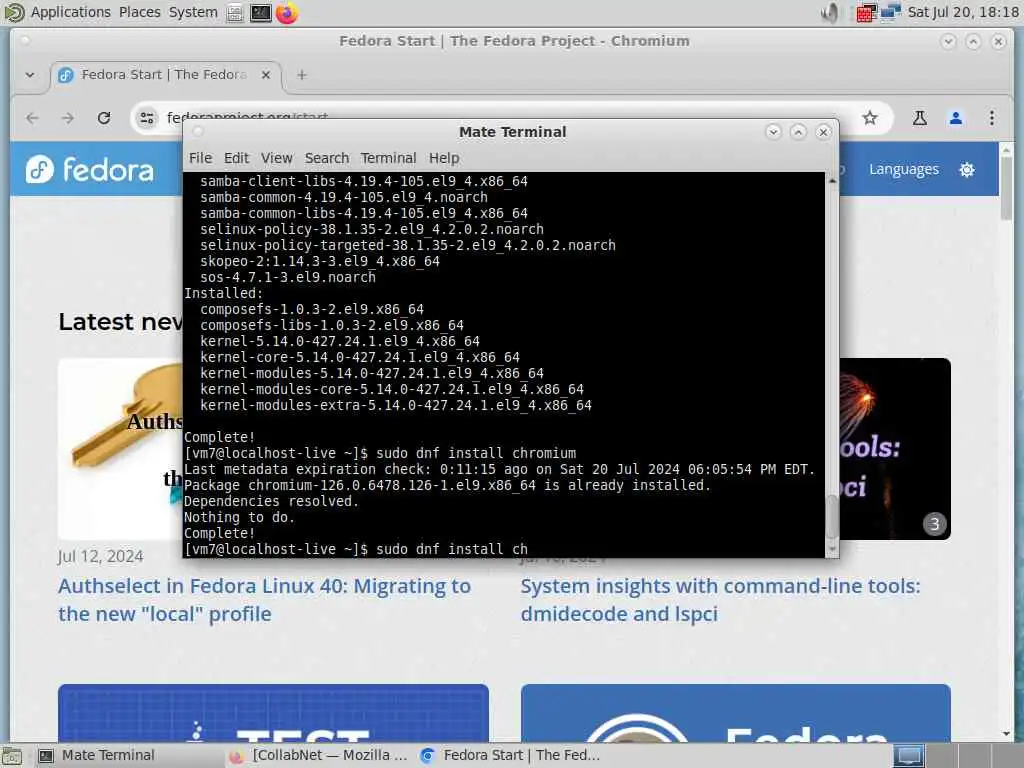The width and height of the screenshot is (1024, 768).
Task: Open Authselect in Fedora Linux 40 article
Action: point(264,600)
